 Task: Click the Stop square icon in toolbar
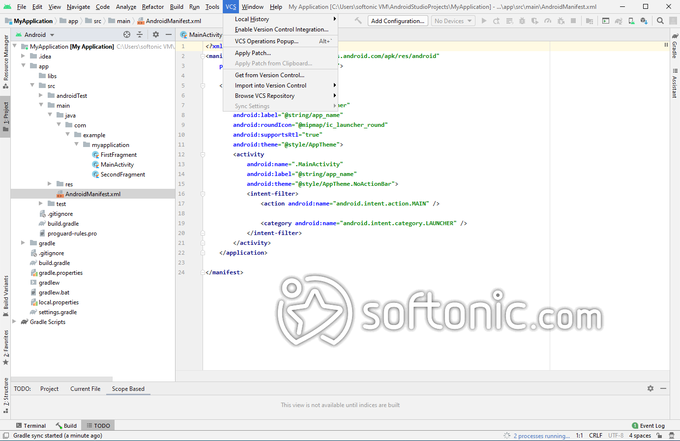point(573,21)
